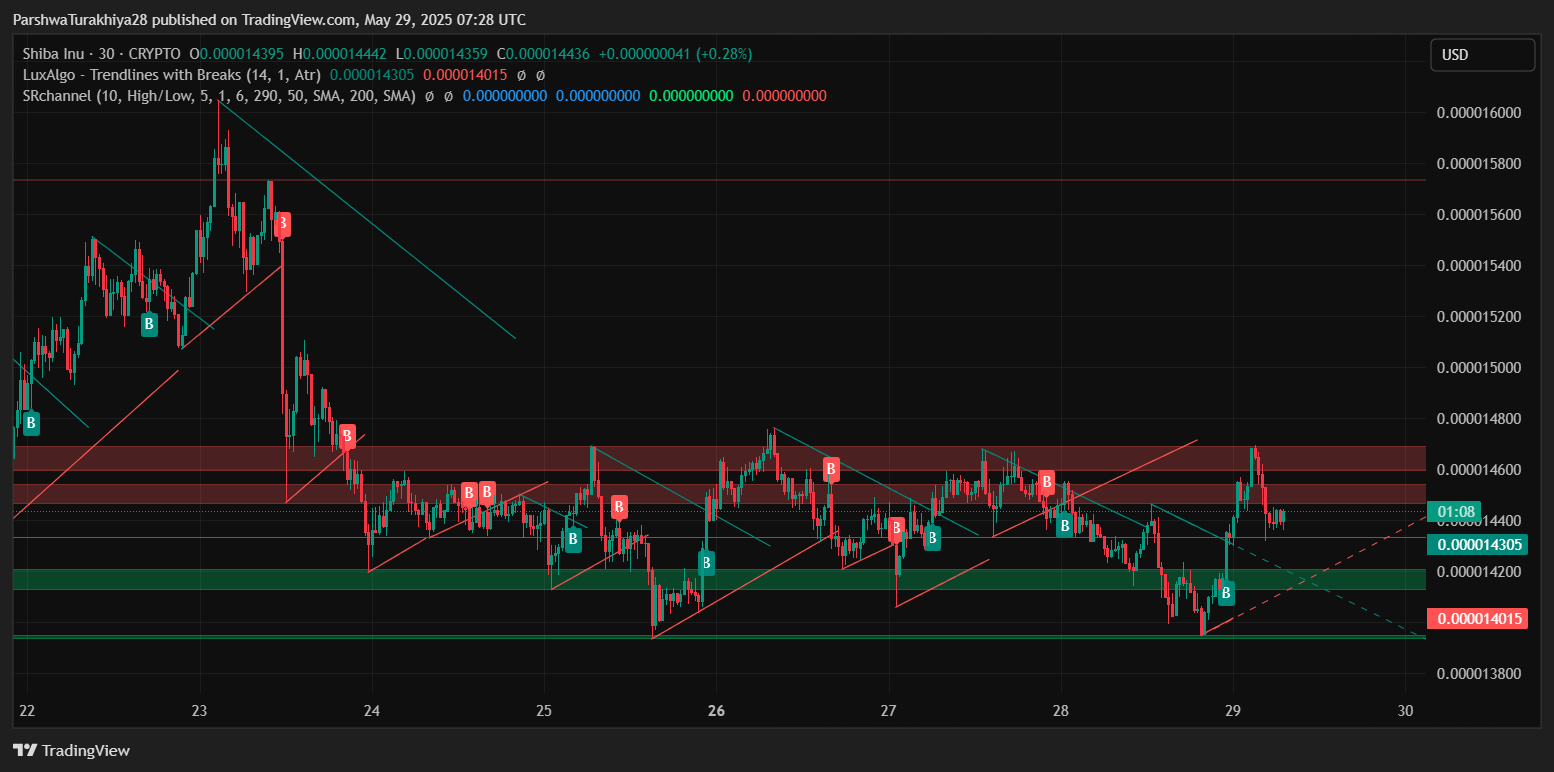
Task: Click the 30 date label on time axis
Action: 1405,711
